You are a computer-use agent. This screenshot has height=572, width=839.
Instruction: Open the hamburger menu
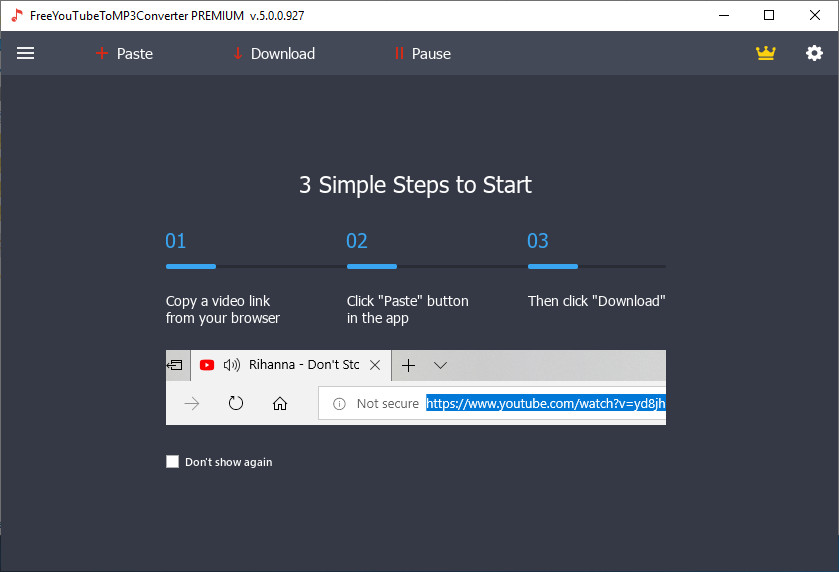(x=25, y=53)
